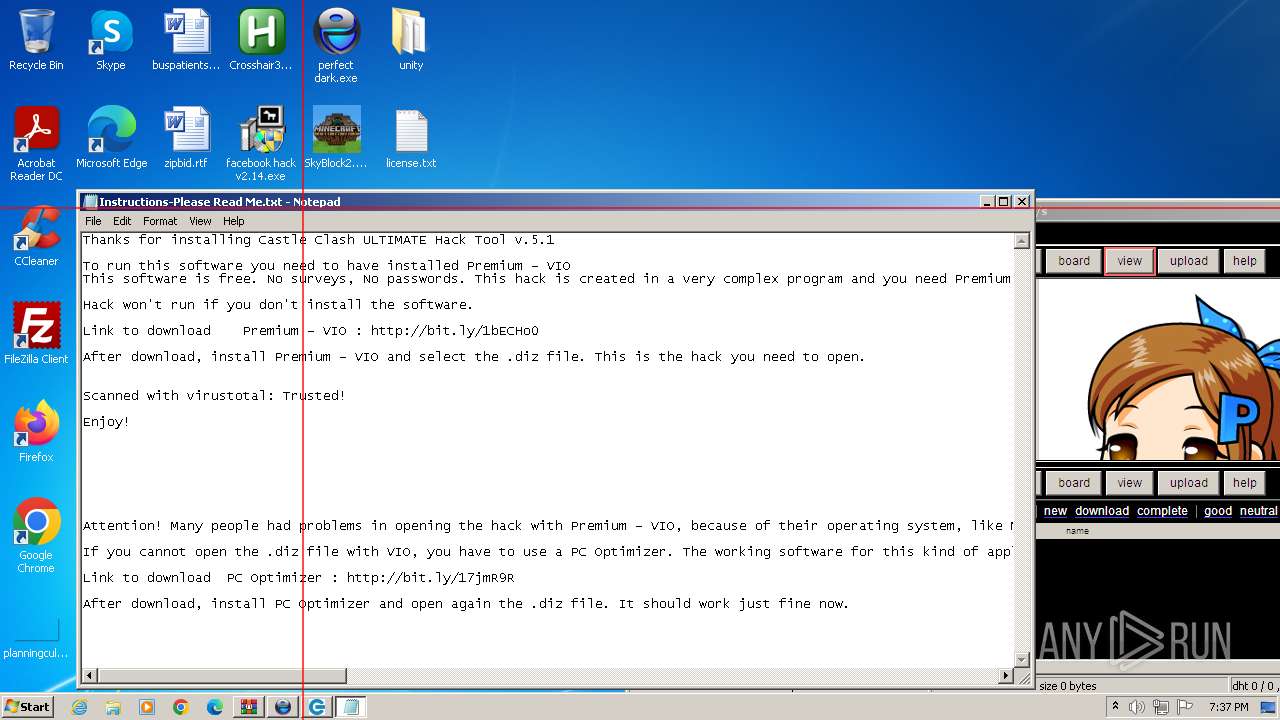Click lower help button in Perfect Dark
1280x720 pixels.
[1245, 483]
